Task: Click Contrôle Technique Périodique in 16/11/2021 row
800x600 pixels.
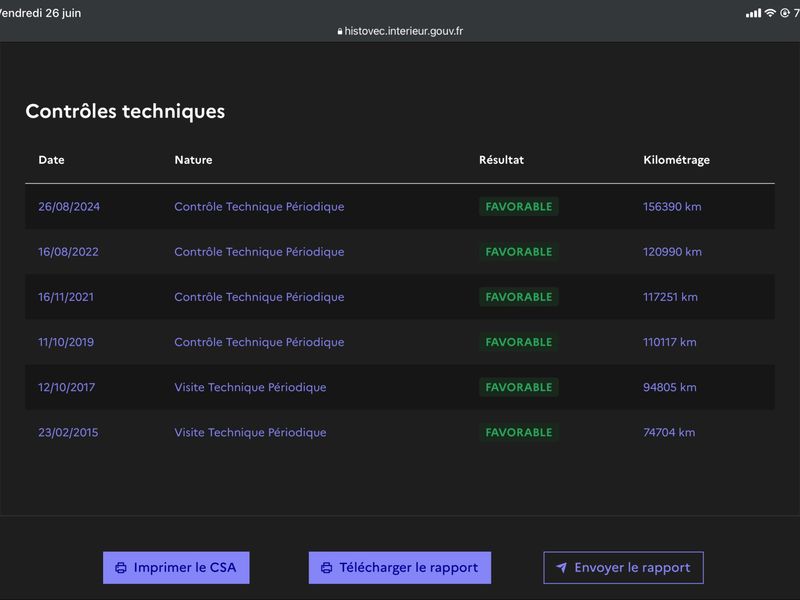Action: pos(259,297)
